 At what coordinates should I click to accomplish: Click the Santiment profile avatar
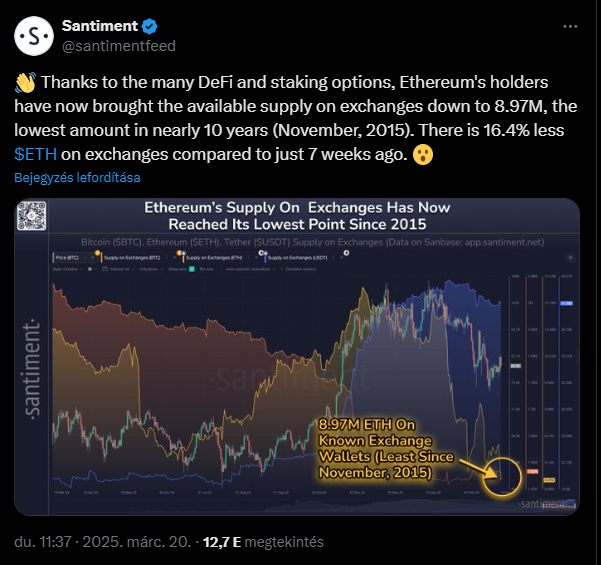point(34,36)
